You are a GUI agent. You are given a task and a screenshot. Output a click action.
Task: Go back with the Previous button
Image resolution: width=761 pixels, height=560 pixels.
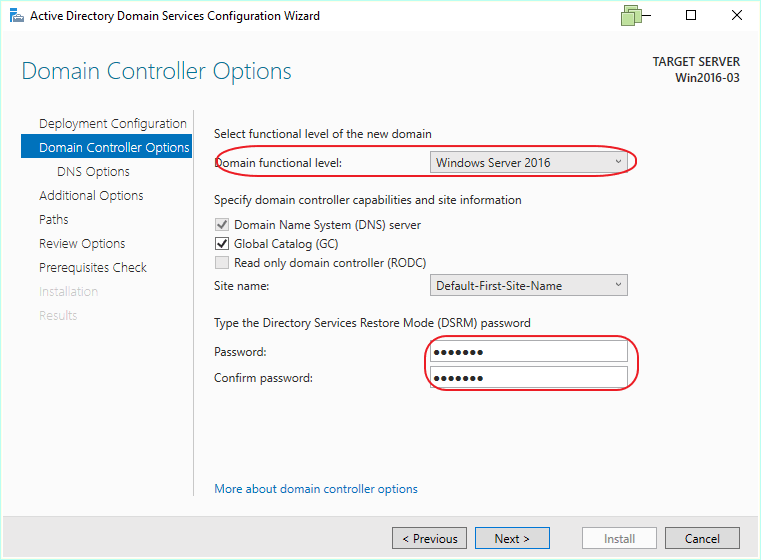click(430, 539)
